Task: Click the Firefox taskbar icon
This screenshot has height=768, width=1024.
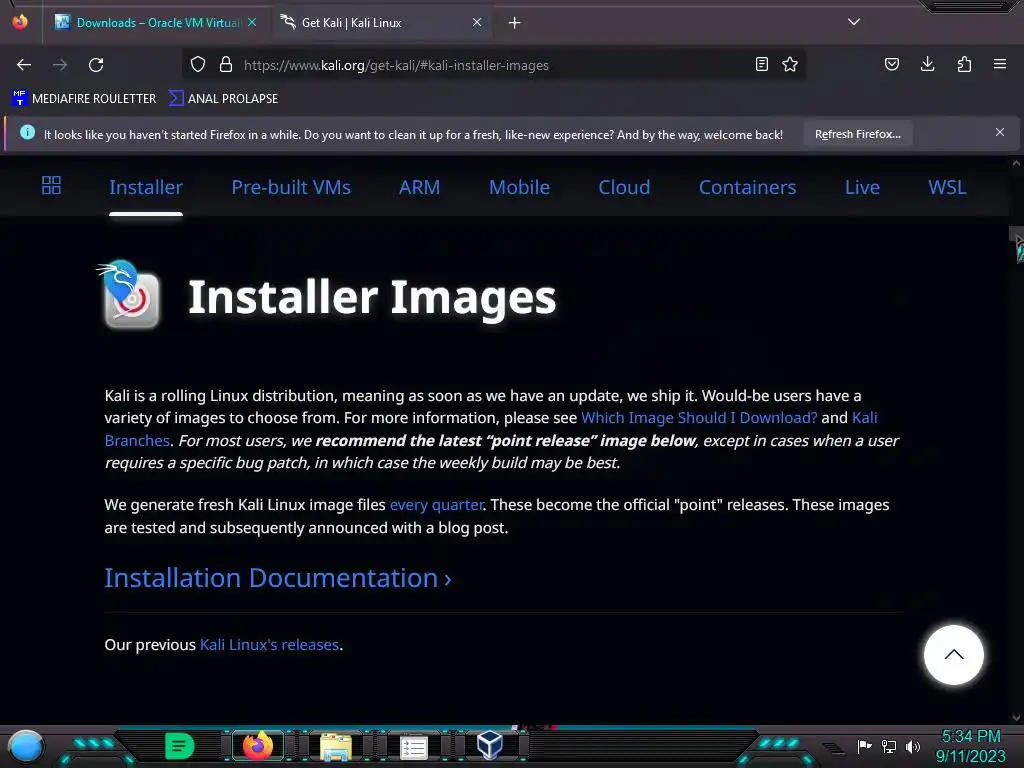Action: click(x=258, y=746)
